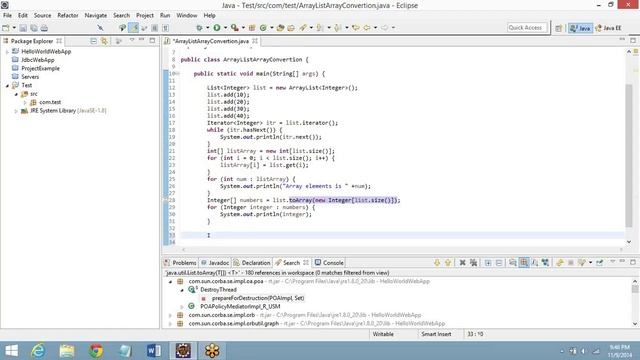The width and height of the screenshot is (640, 360).
Task: Select the ProjectExample project
Action: (40, 69)
